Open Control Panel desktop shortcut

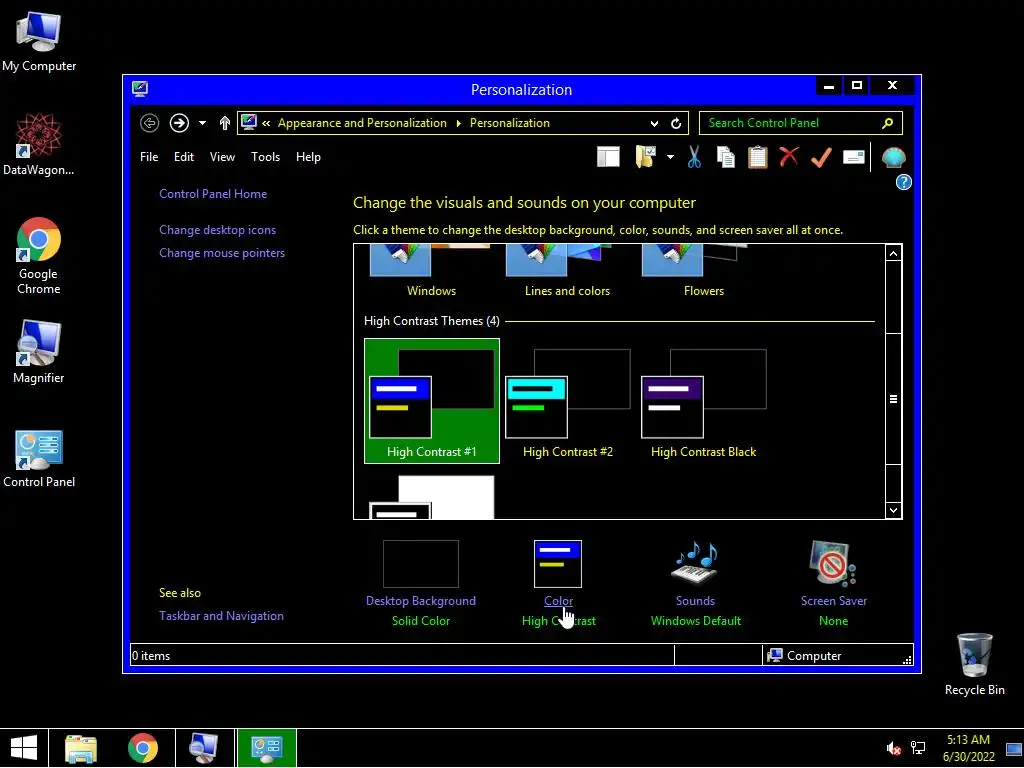39,458
